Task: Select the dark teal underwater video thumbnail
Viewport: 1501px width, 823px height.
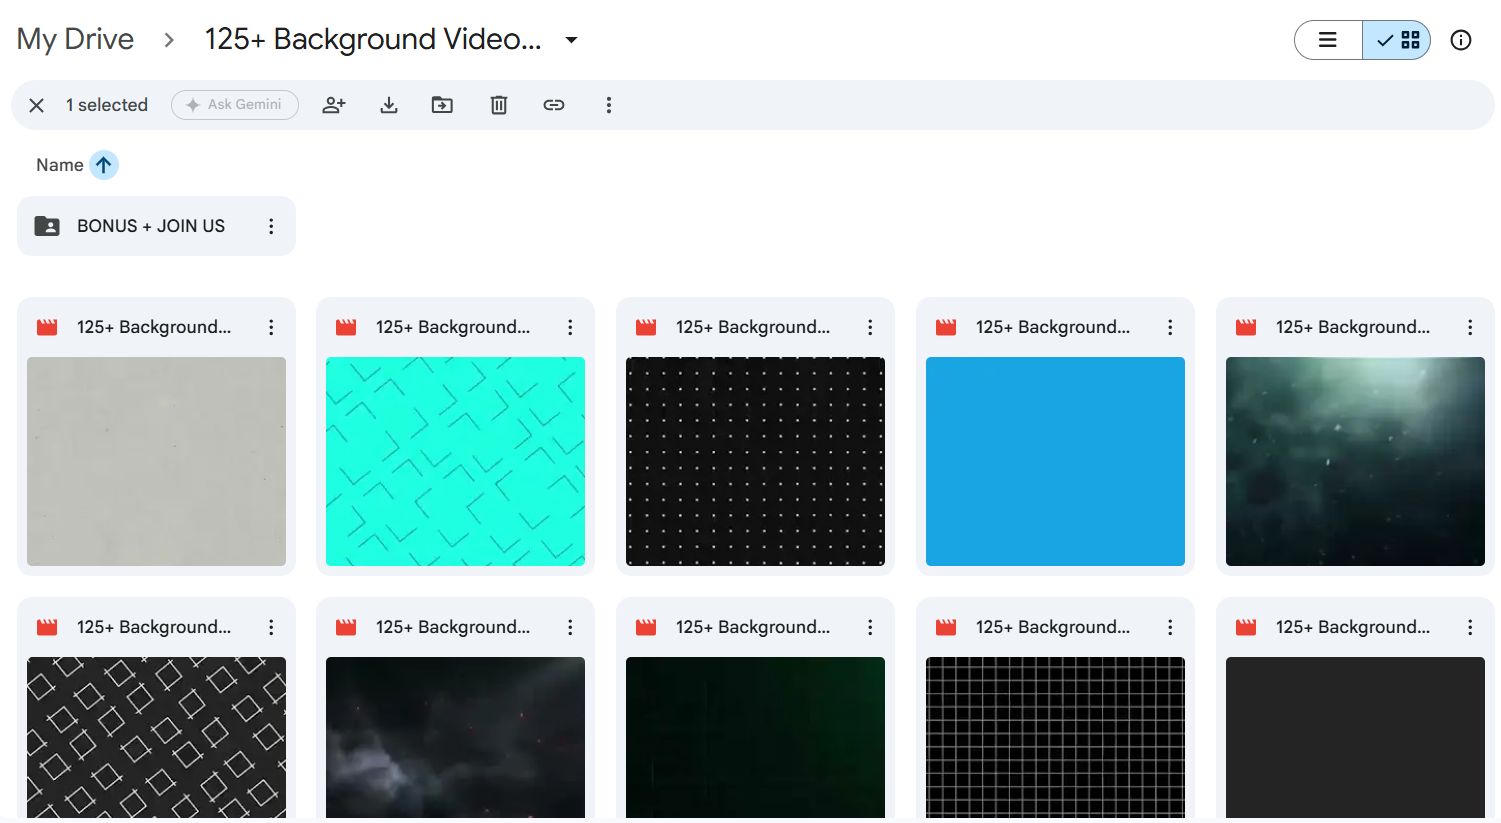Action: coord(1355,461)
